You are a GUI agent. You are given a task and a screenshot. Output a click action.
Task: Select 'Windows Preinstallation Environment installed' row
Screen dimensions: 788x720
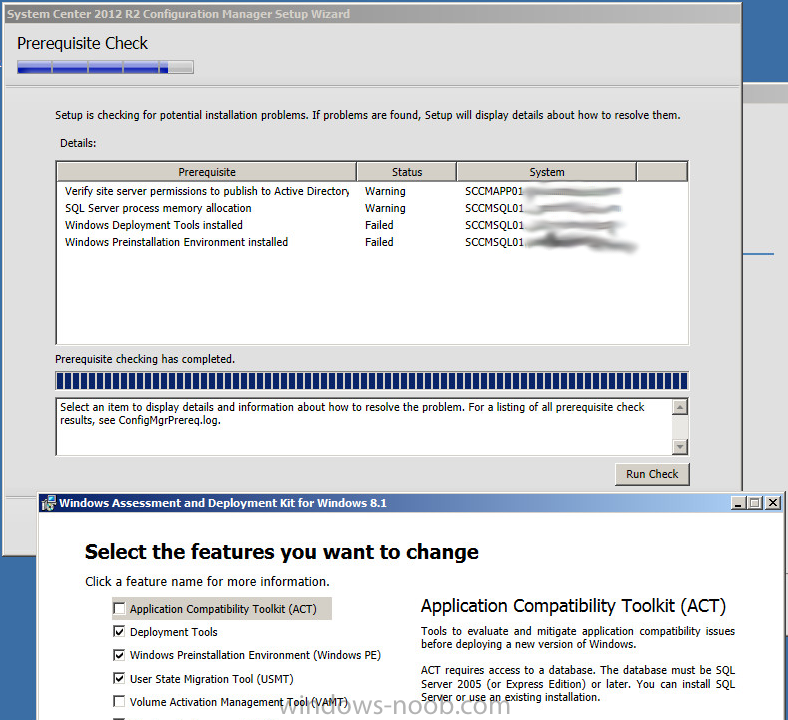[x=372, y=242]
